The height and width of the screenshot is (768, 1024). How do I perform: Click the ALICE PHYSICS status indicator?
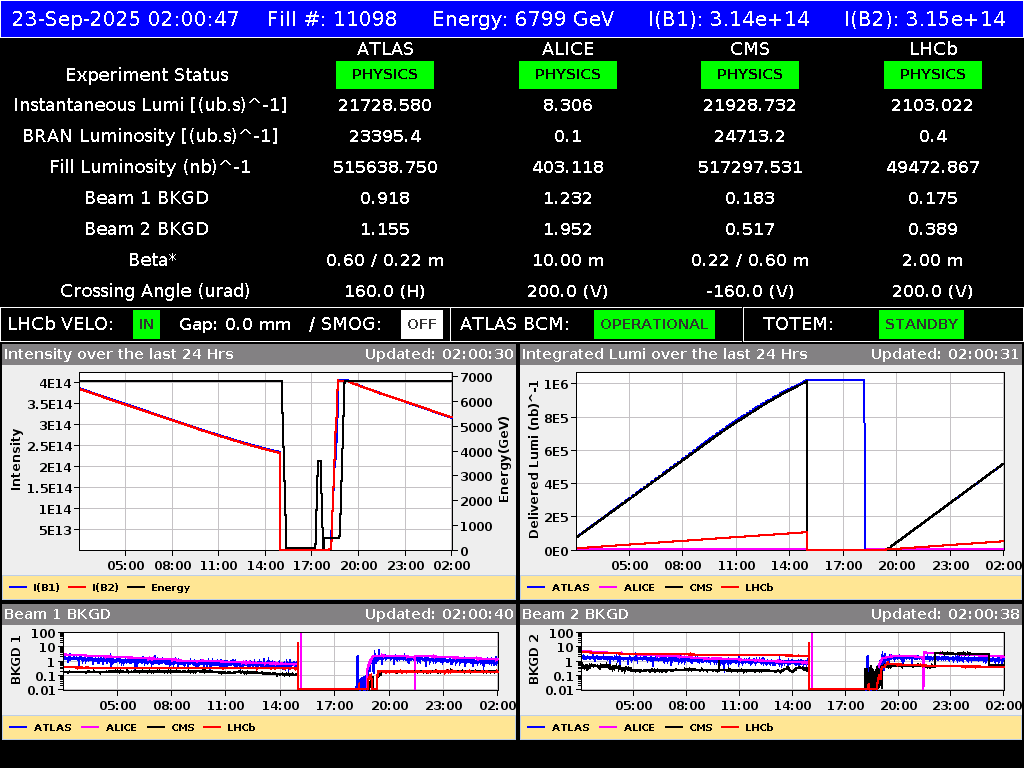[x=567, y=74]
